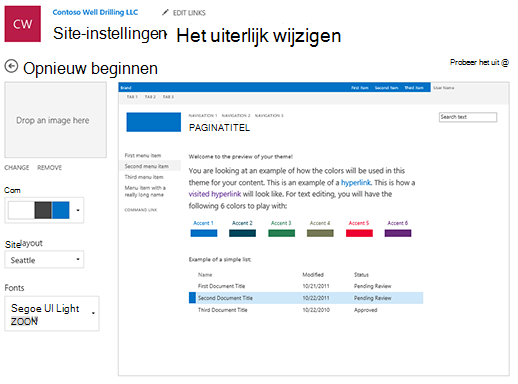Click the Het uiterlijk wijzigen heading
518x384 pixels.
tap(259, 35)
